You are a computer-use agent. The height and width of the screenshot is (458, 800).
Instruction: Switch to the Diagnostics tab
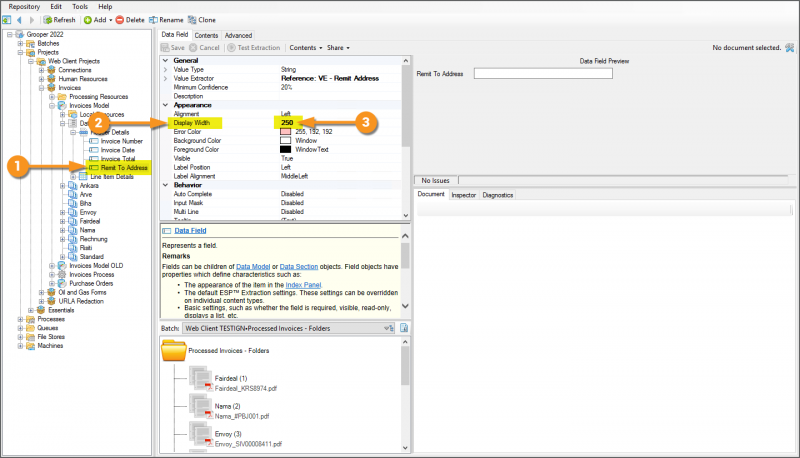click(498, 195)
